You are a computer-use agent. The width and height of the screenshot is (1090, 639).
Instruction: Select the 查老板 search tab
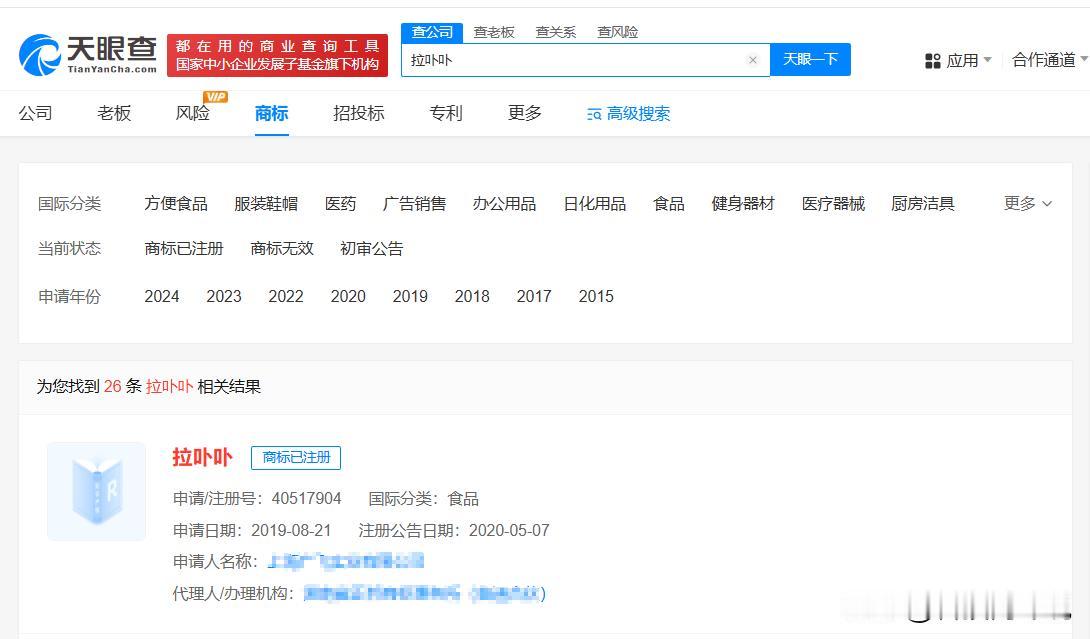[494, 32]
